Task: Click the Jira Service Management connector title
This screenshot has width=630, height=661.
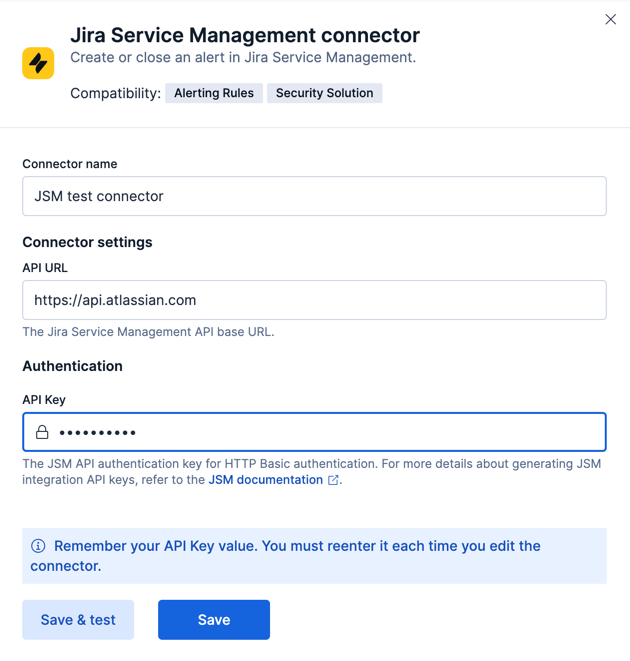Action: click(245, 36)
